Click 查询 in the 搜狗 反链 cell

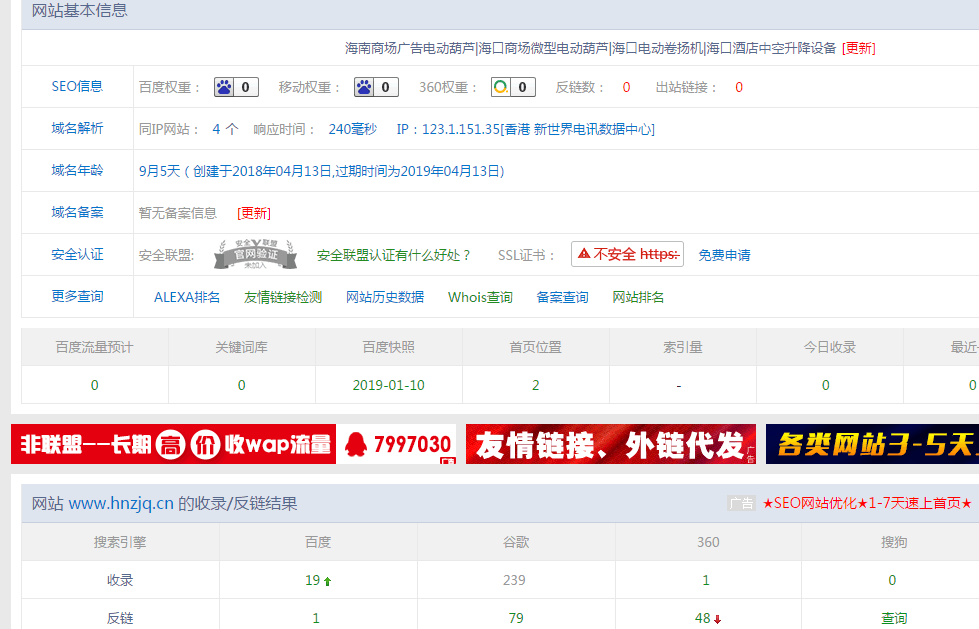(893, 619)
